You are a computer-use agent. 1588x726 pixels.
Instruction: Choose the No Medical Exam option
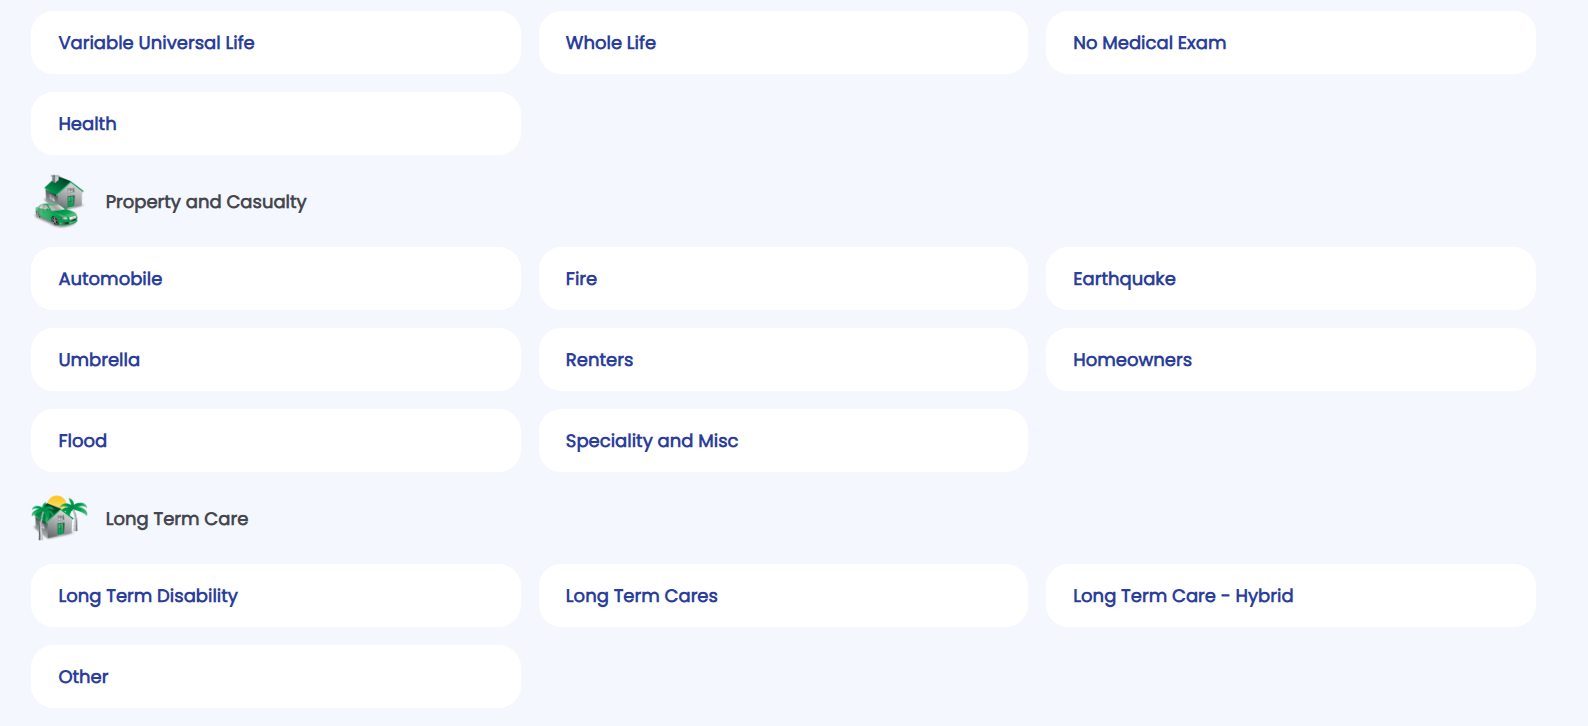[x=1290, y=43]
